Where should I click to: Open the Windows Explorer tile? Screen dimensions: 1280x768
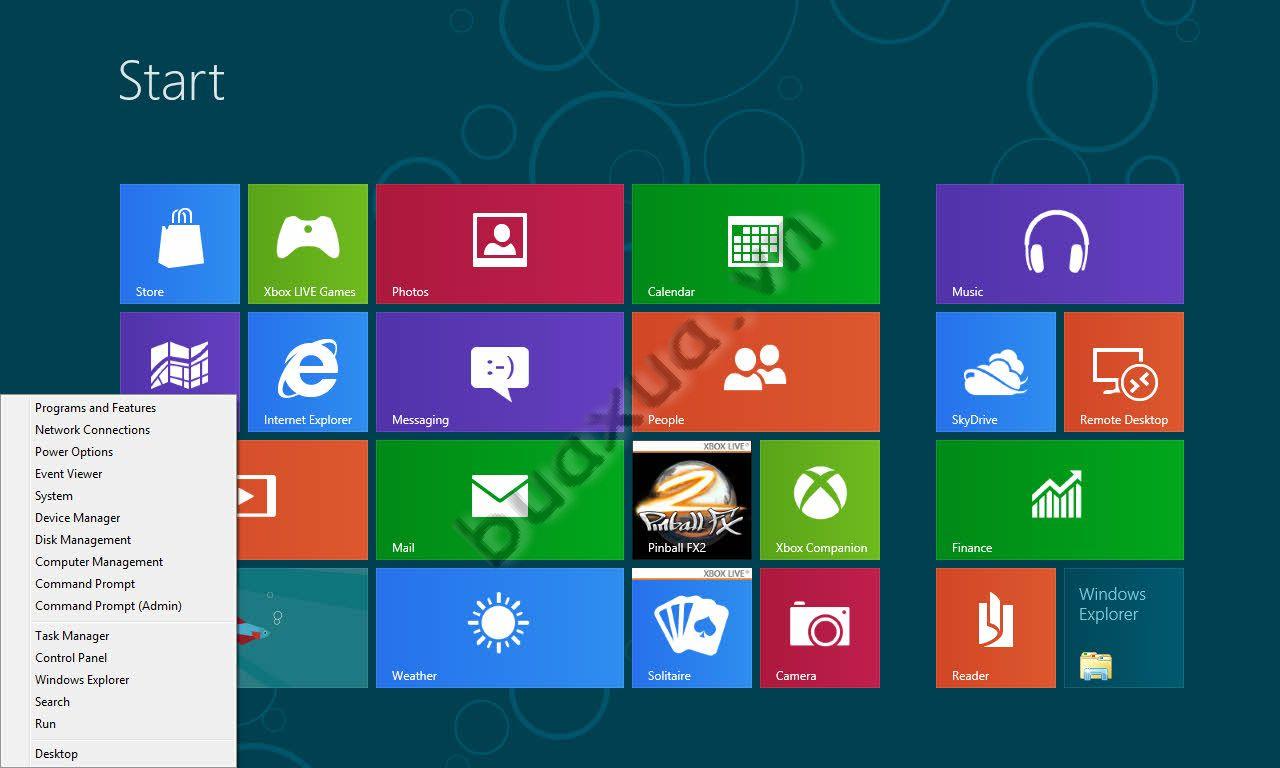[x=1124, y=628]
